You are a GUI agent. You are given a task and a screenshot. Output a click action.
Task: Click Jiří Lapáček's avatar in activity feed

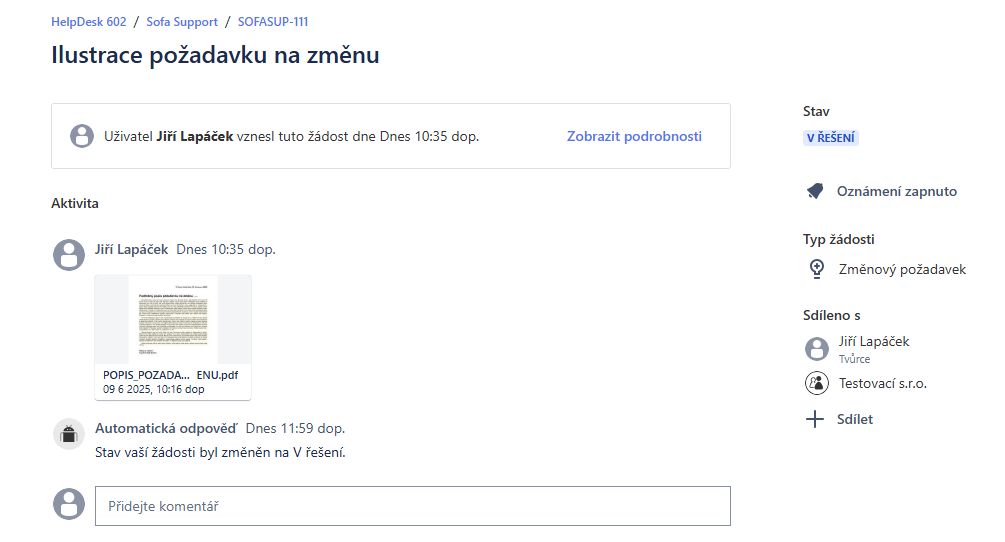69,254
